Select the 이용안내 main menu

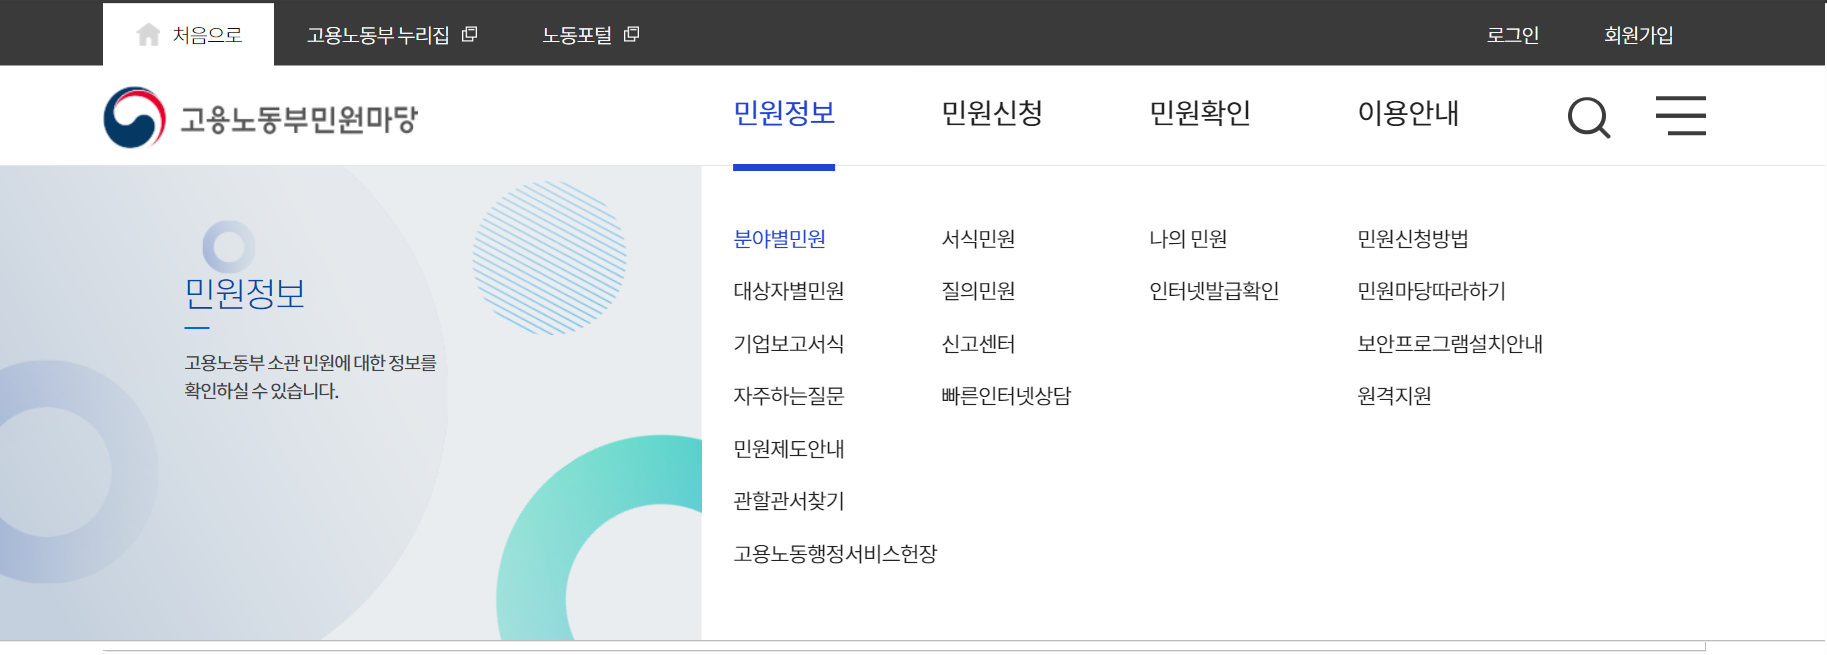(x=1408, y=113)
